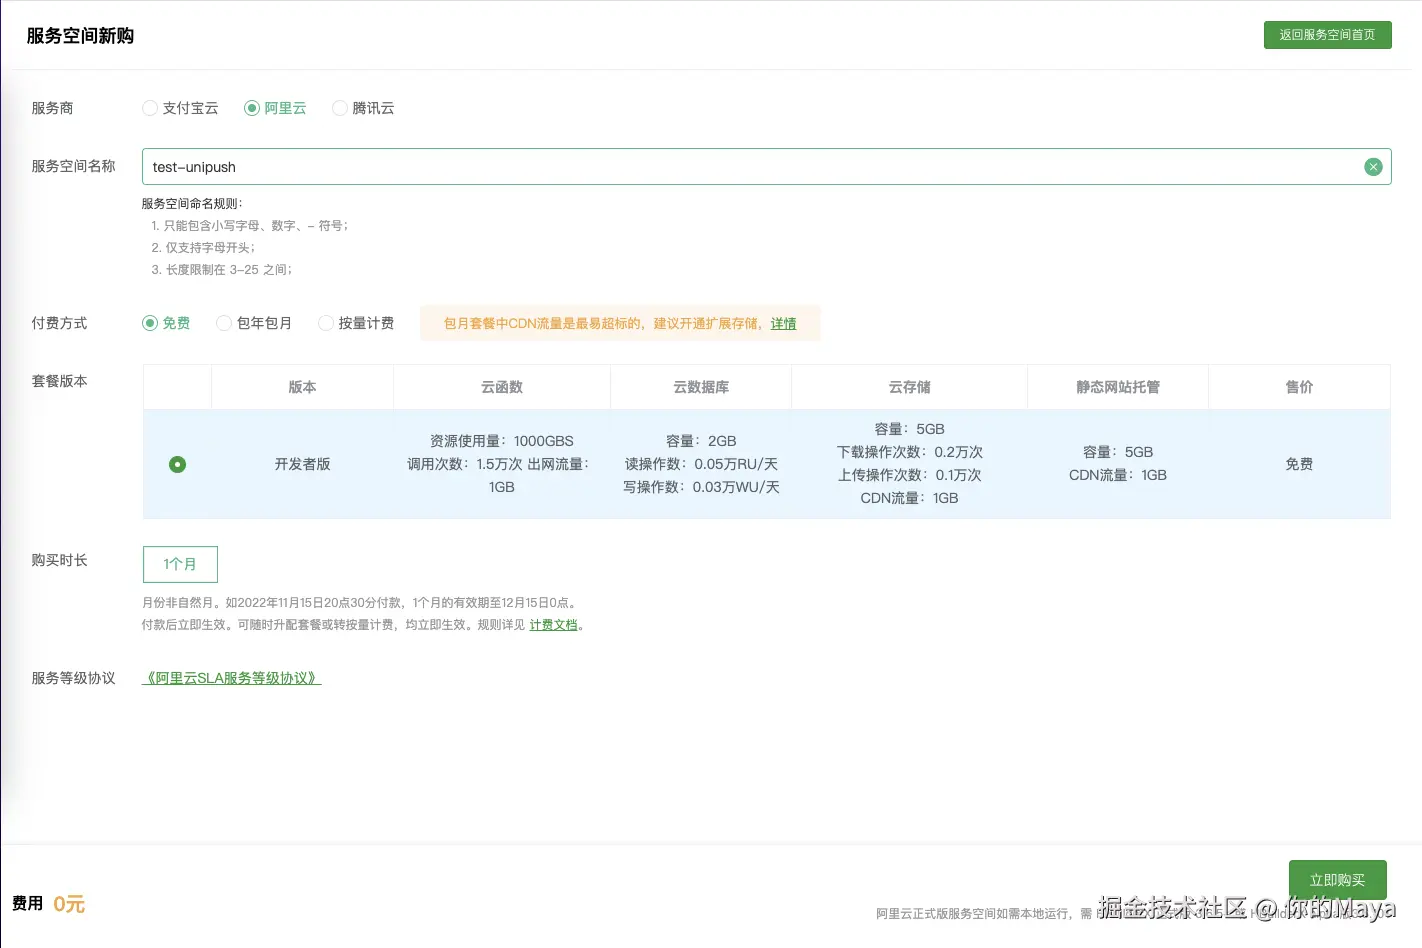
Task: Open the 计费文档 billing rules link
Action: (x=553, y=624)
